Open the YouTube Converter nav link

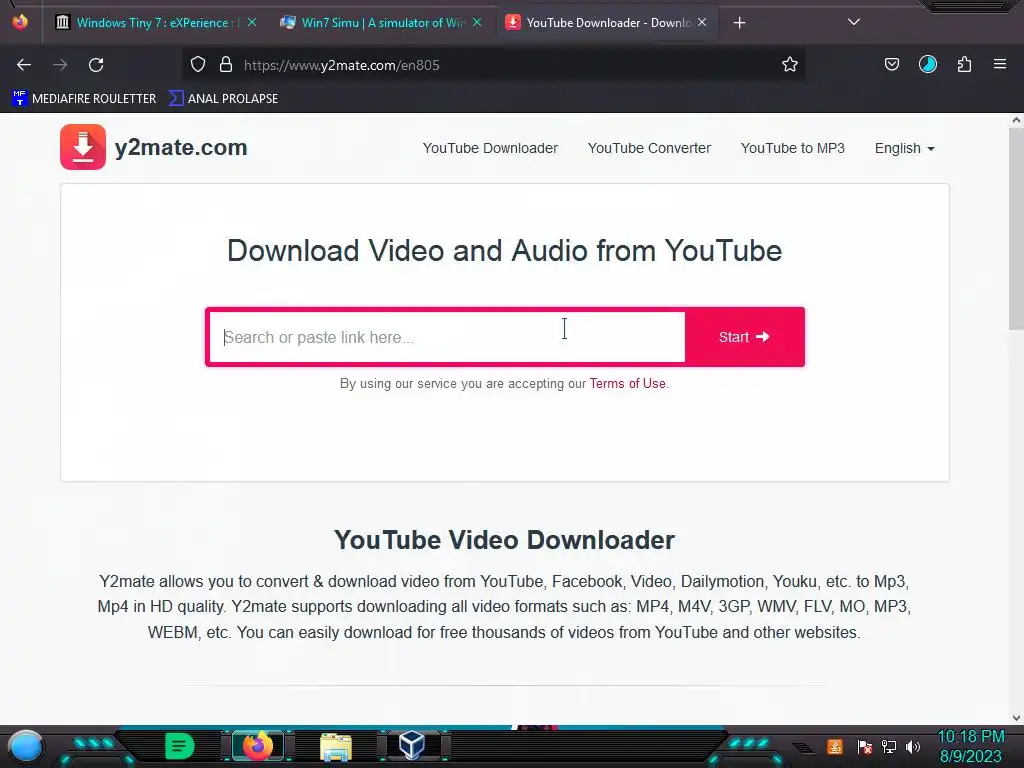tap(649, 148)
